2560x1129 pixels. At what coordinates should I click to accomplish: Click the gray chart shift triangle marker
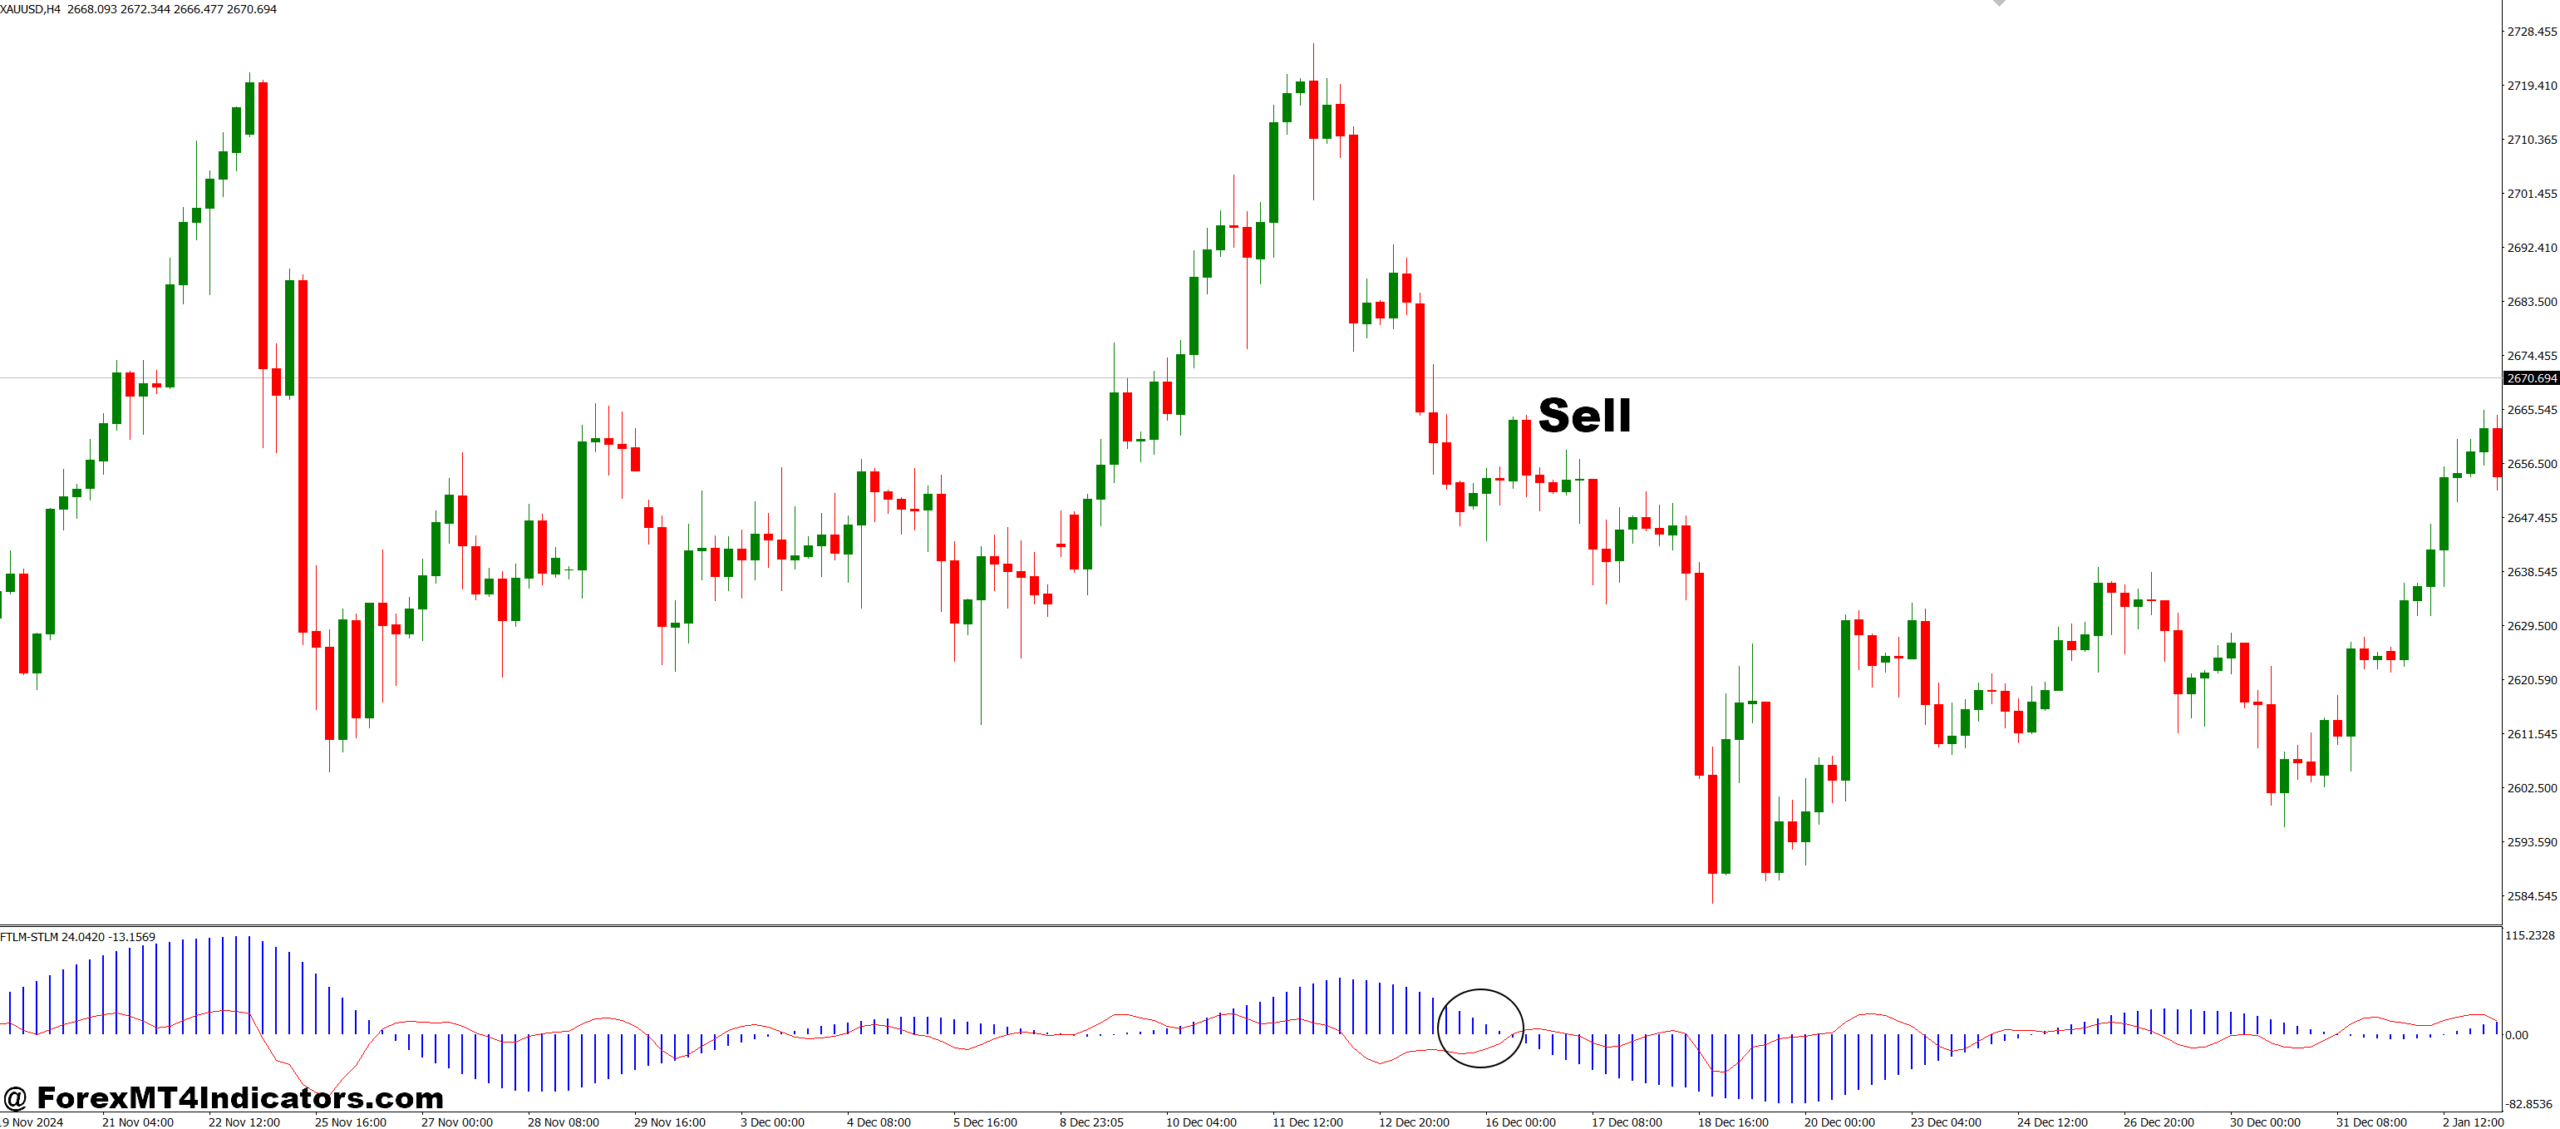1998,3
